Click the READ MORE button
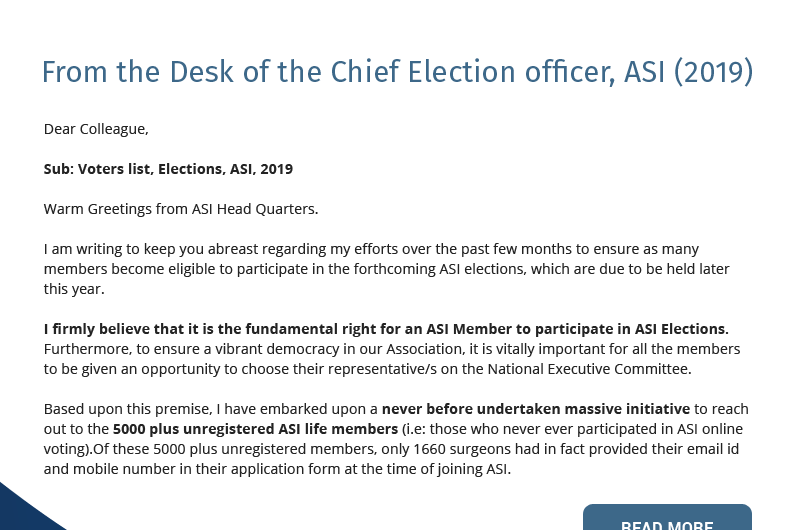This screenshot has height=530, width=800. (667, 520)
